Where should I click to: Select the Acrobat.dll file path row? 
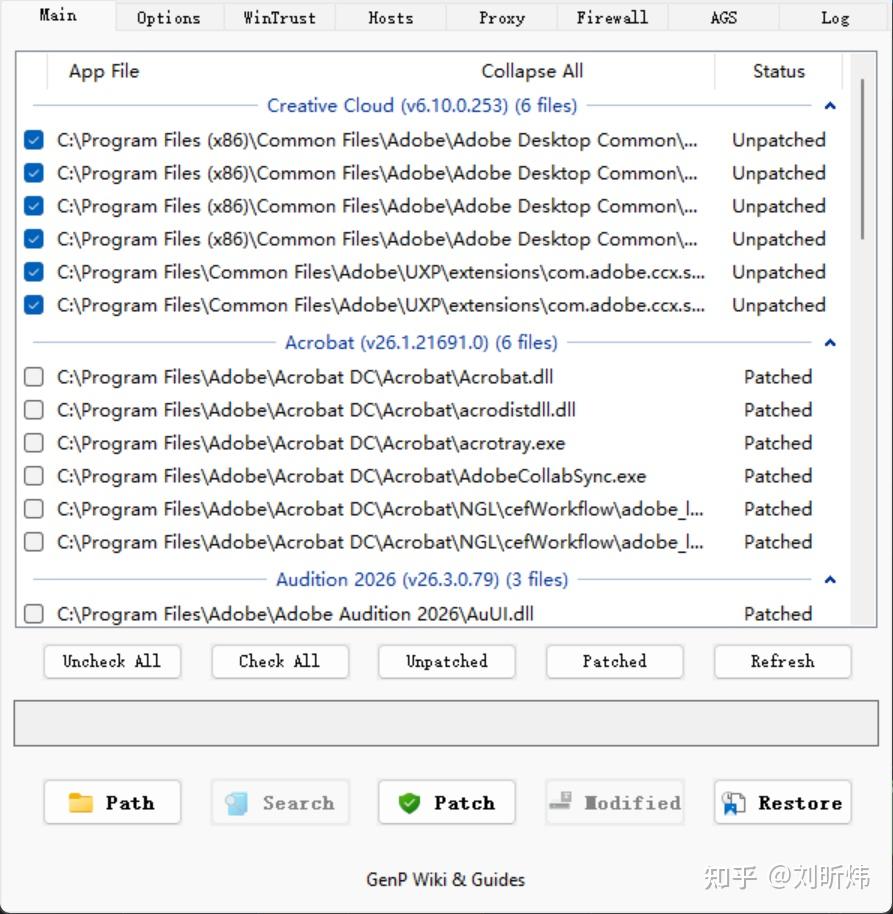(305, 377)
